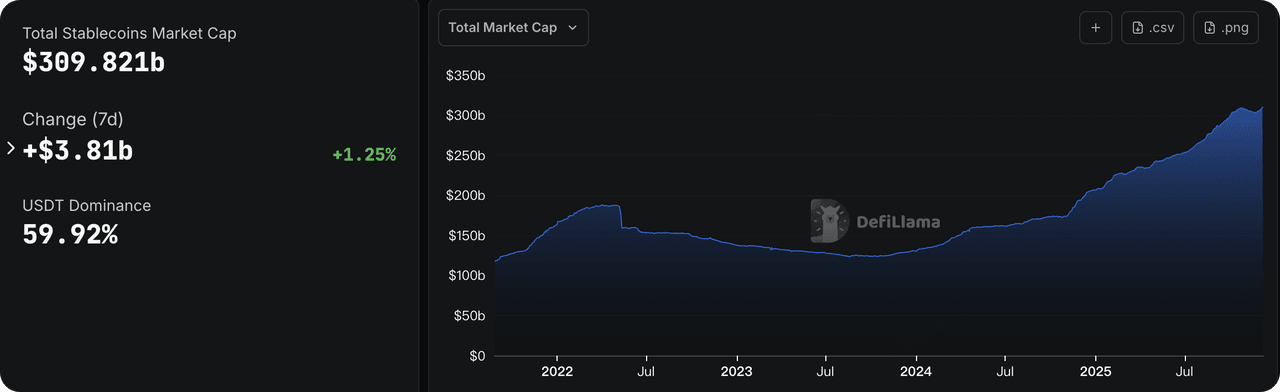Screen dimensions: 1280x392
Task: Click the $309.821b market cap value
Action: click(x=94, y=62)
